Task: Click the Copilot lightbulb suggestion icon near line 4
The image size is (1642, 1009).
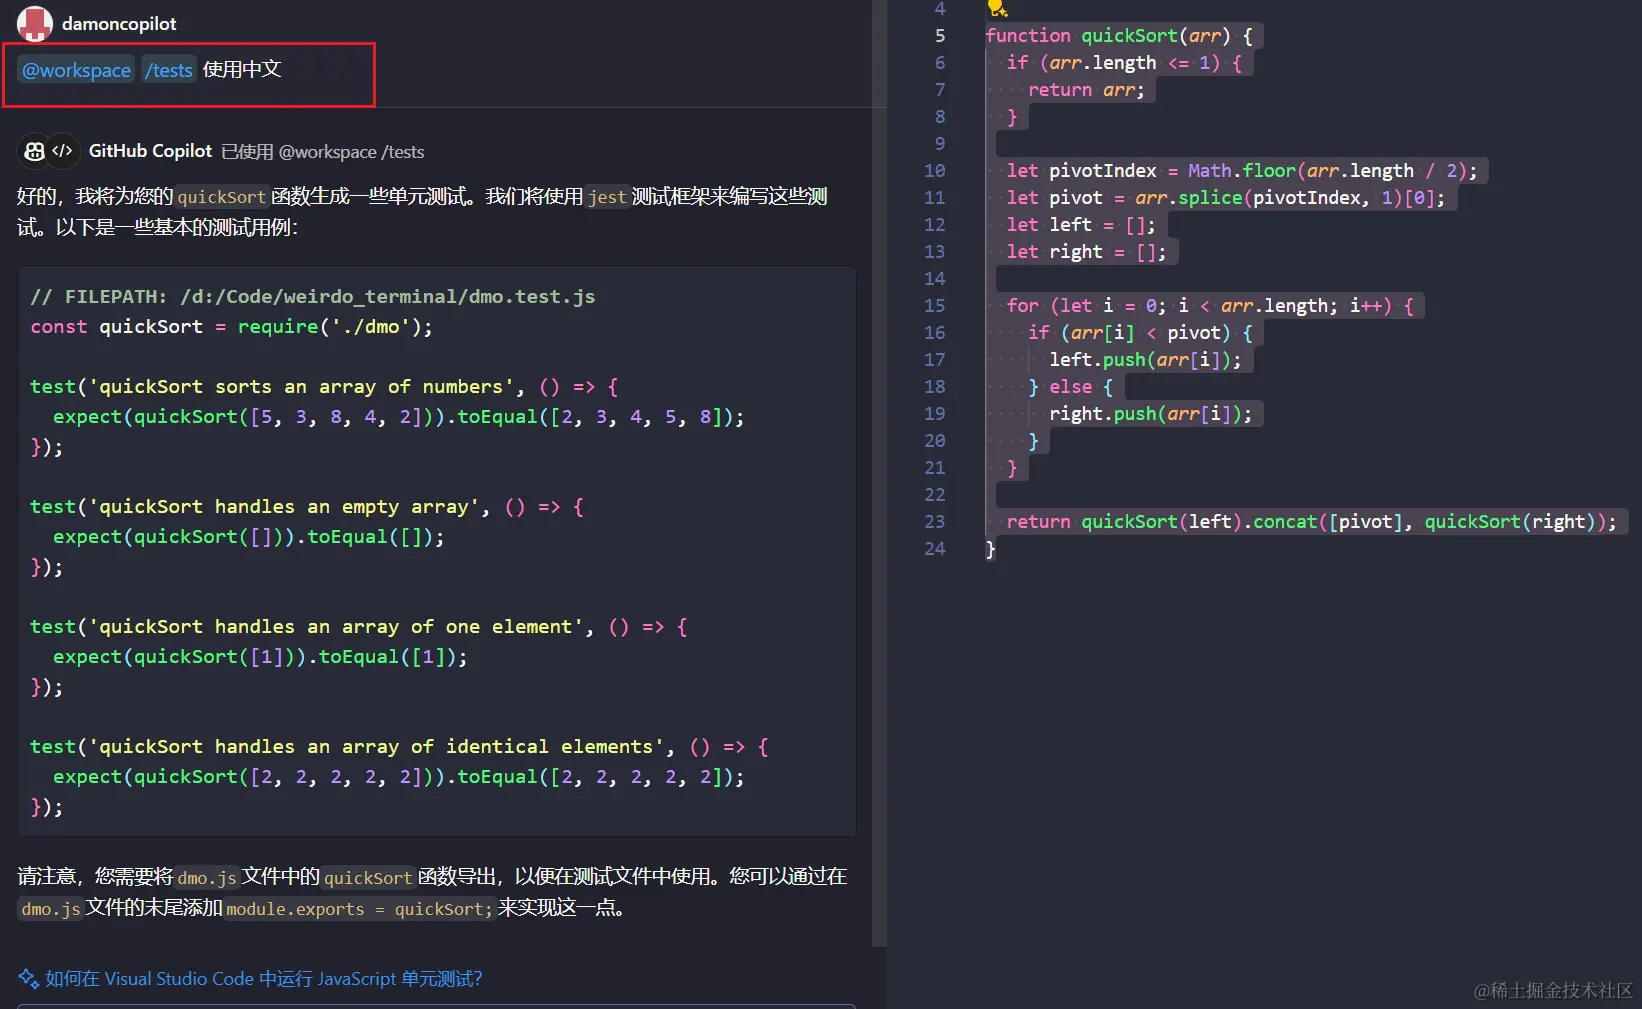Action: (996, 9)
